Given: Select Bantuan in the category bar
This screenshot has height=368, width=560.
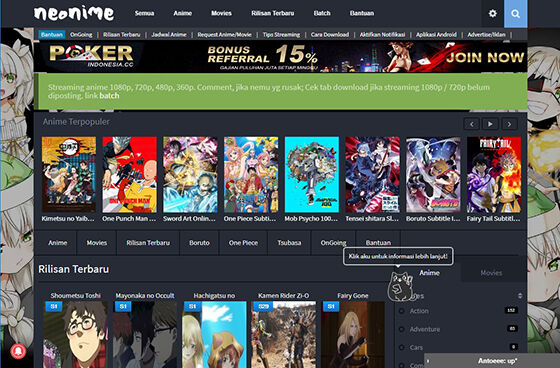Looking at the screenshot, I should click(378, 243).
